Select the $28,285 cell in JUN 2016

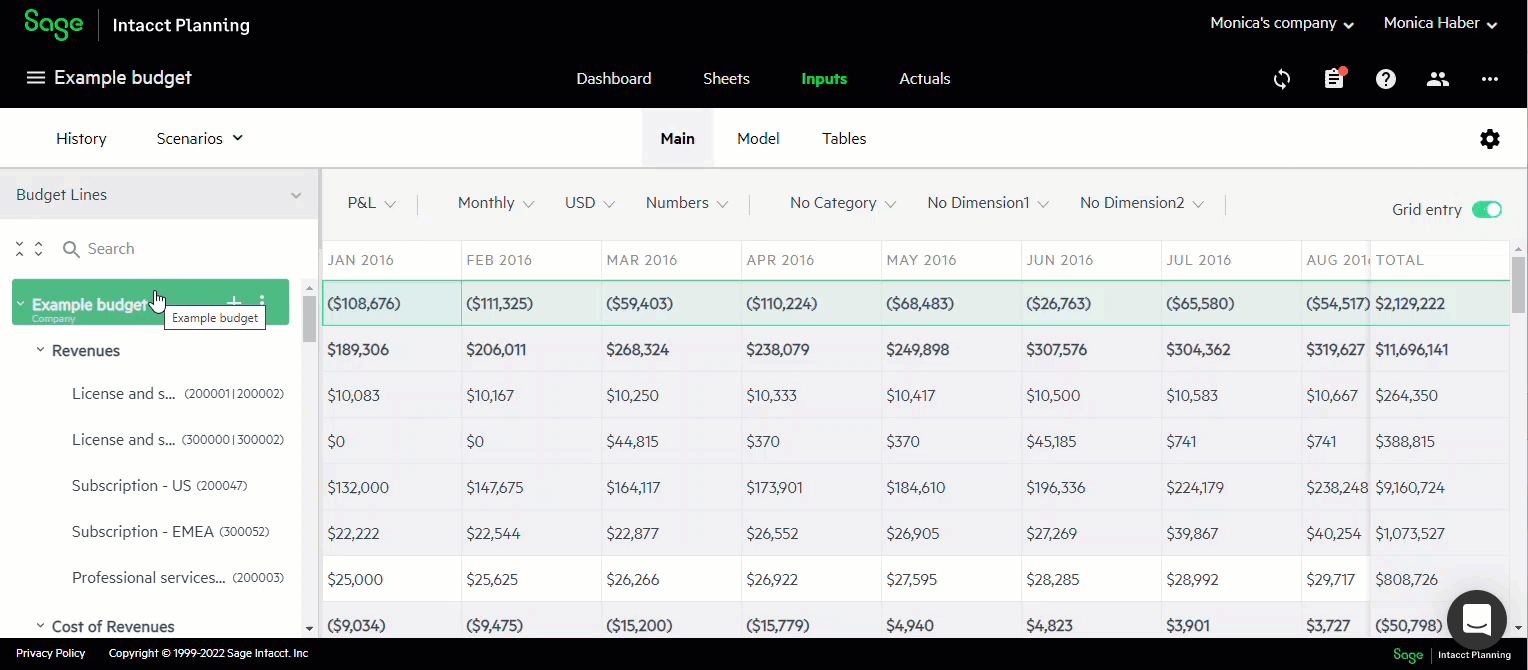pos(1091,579)
